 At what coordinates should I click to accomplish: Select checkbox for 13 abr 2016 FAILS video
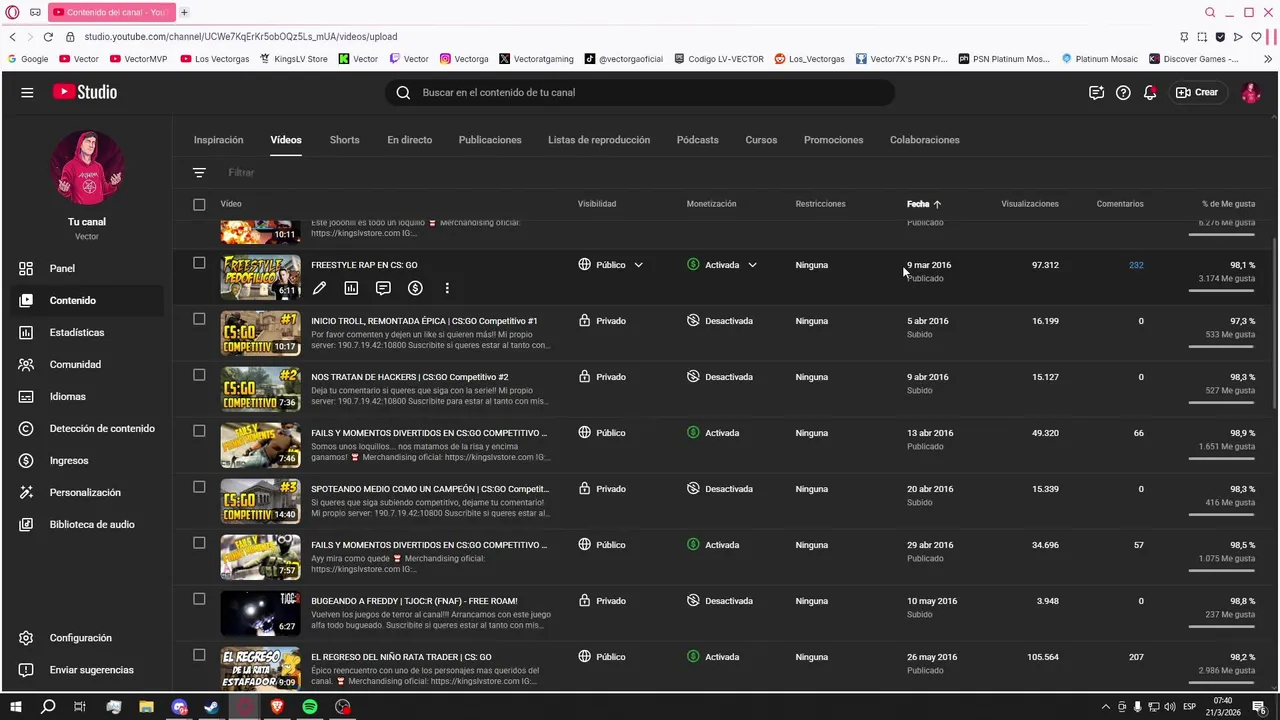[x=199, y=431]
